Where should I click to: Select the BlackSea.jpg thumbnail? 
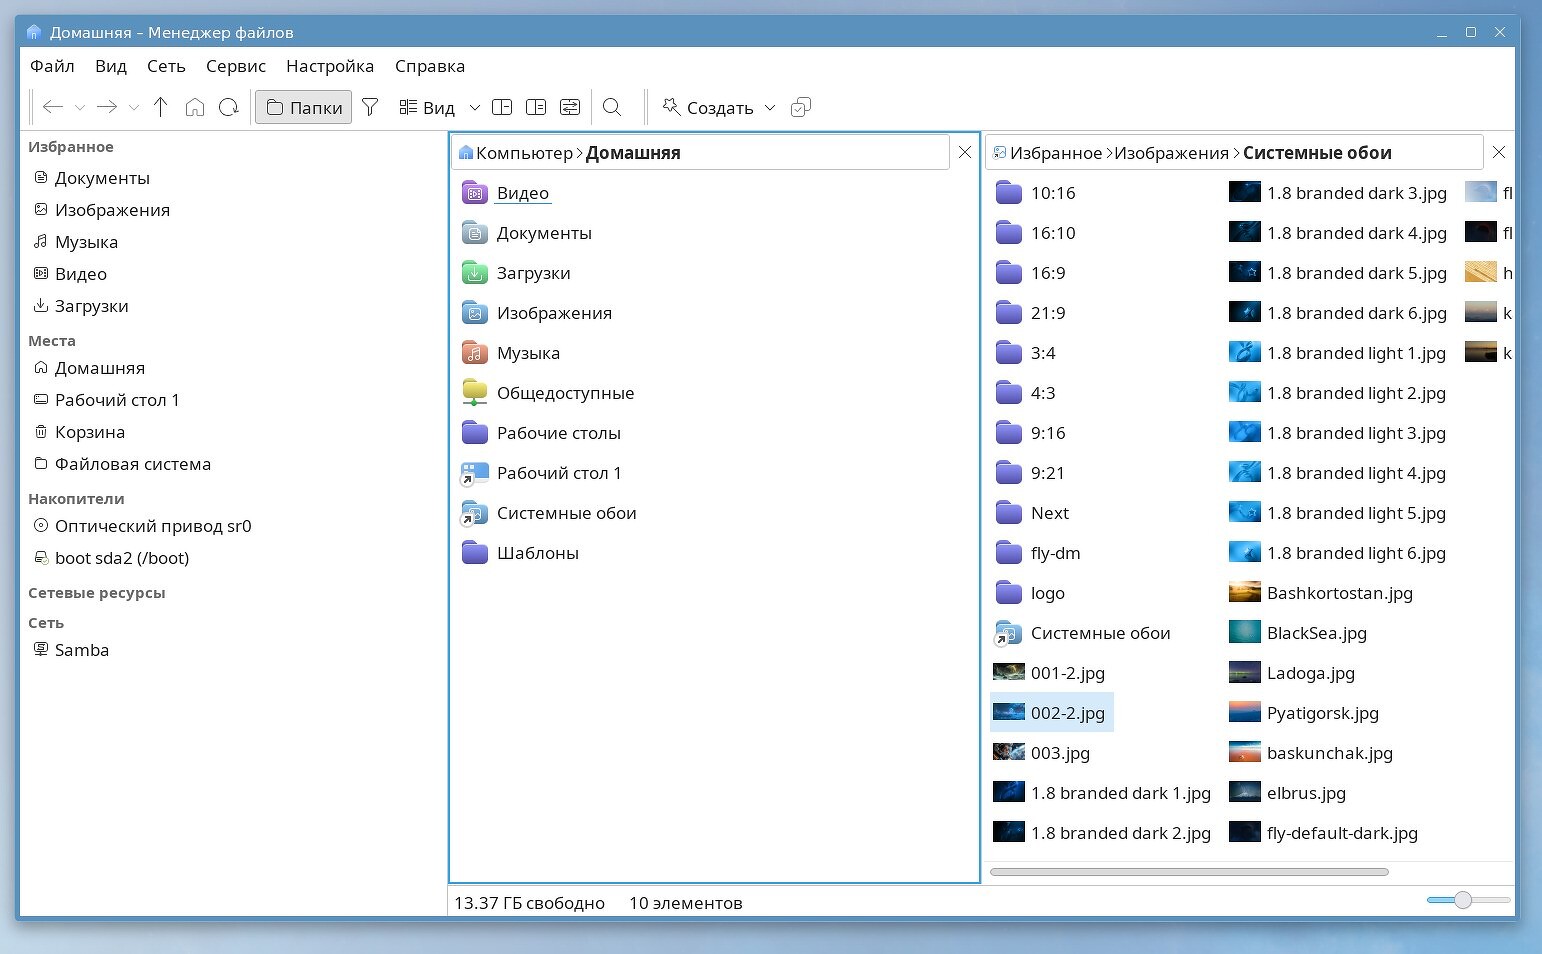pyautogui.click(x=1245, y=632)
